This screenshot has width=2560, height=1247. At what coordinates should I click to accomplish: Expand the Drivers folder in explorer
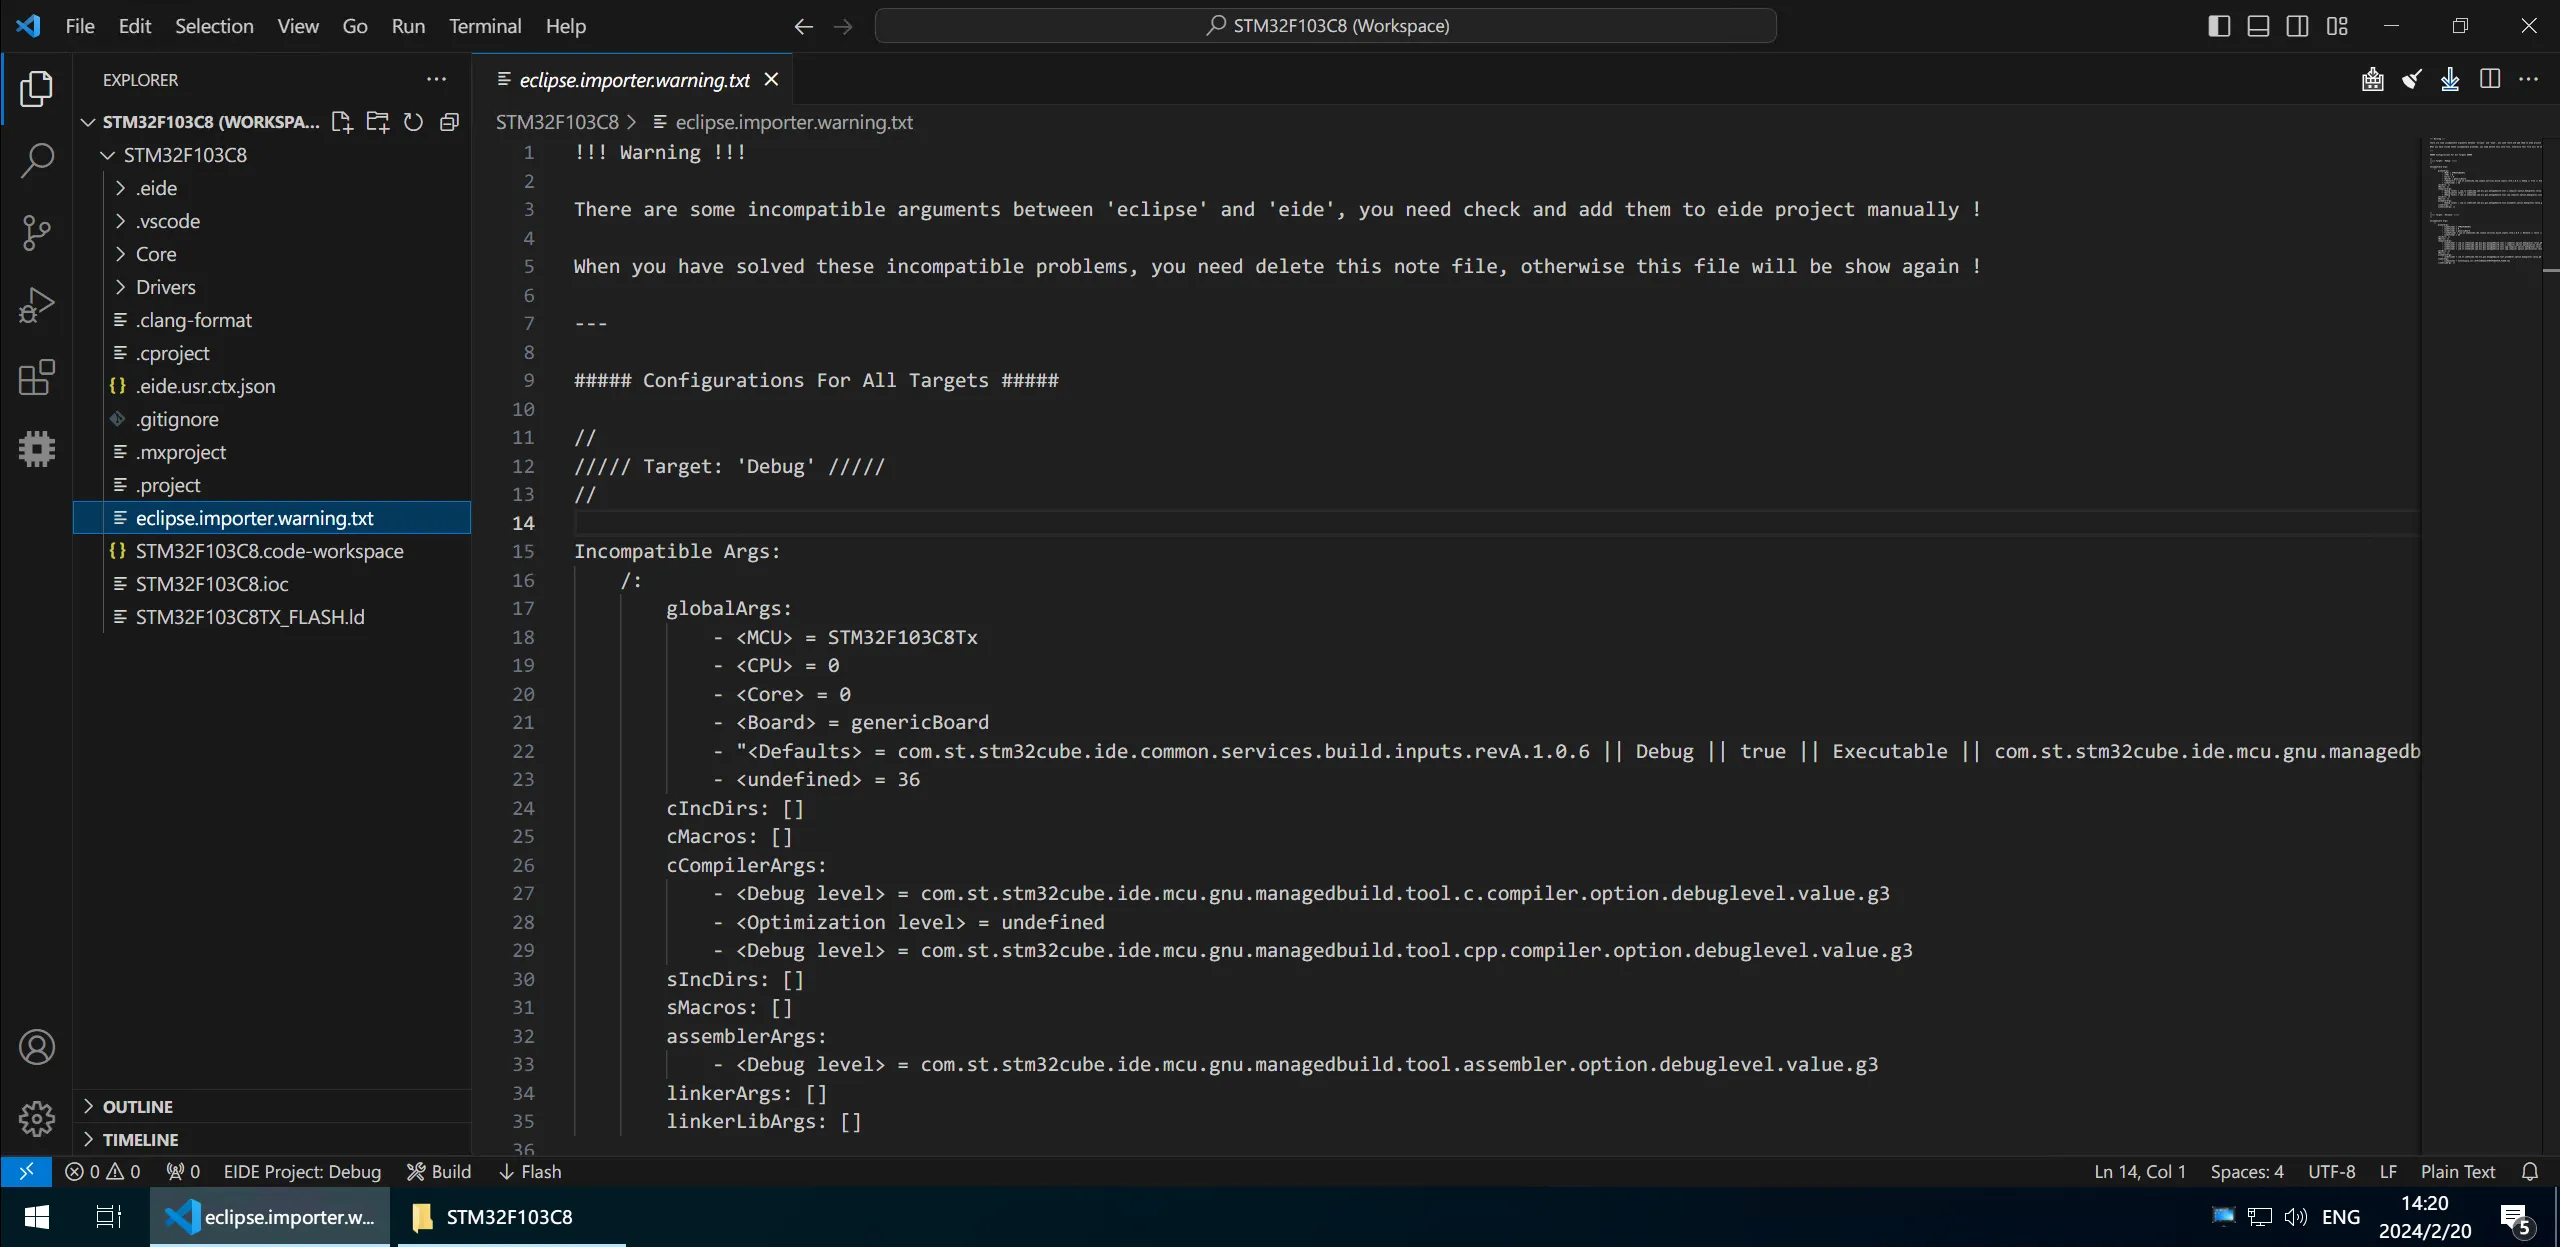click(x=167, y=286)
